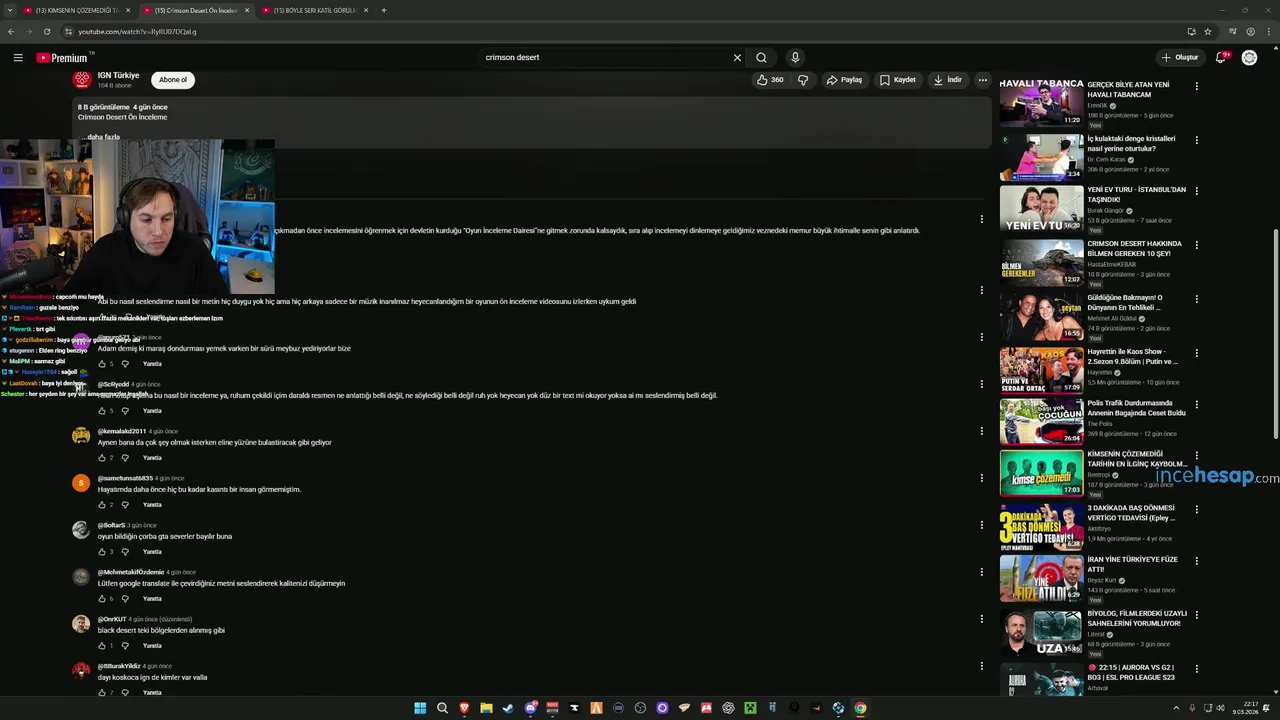Open @sametunsat6835's orange profile avatar

click(81, 482)
